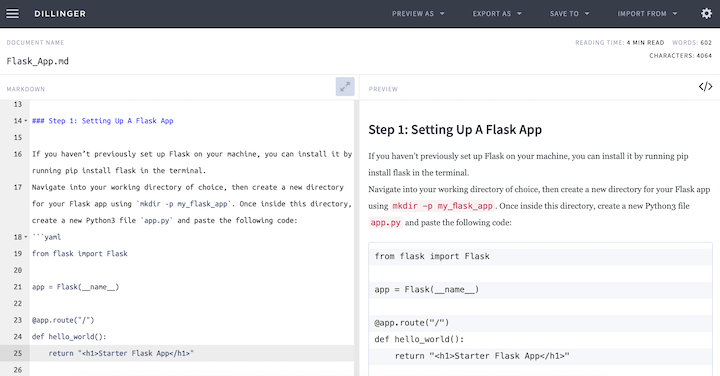The image size is (720, 376).
Task: Open the Import From dropdown
Action: tap(647, 14)
